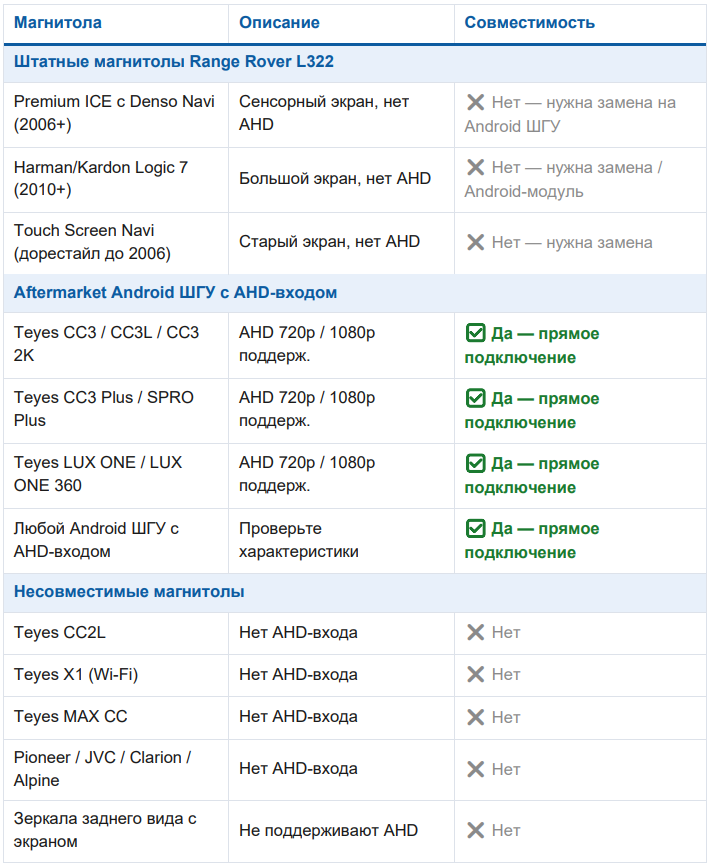The width and height of the screenshot is (713, 867).
Task: Click AHD 720p / 1080p in the Teyes LUX ONE row
Action: (x=307, y=462)
